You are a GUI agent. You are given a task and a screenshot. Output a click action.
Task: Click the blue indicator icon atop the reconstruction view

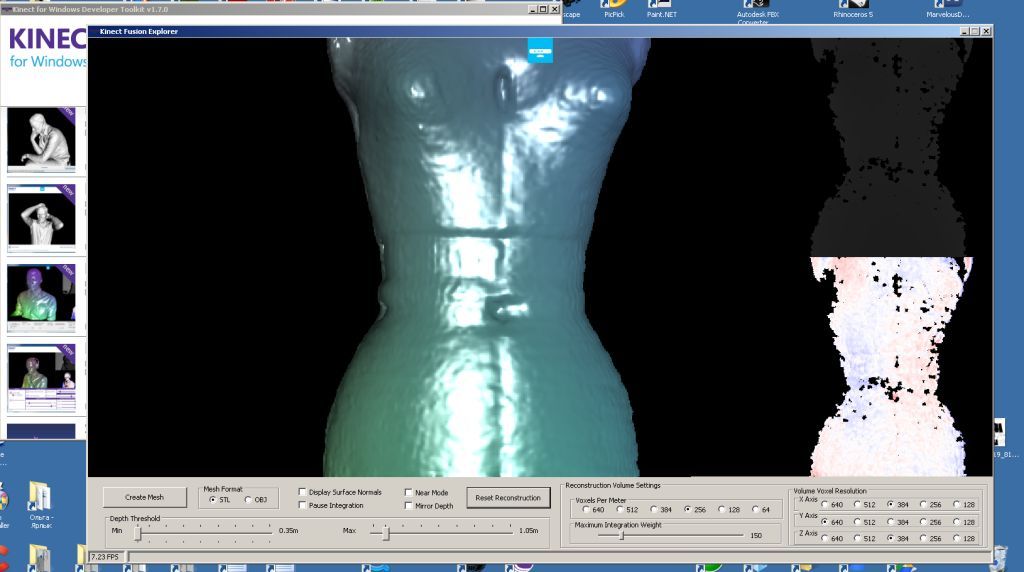pyautogui.click(x=540, y=50)
